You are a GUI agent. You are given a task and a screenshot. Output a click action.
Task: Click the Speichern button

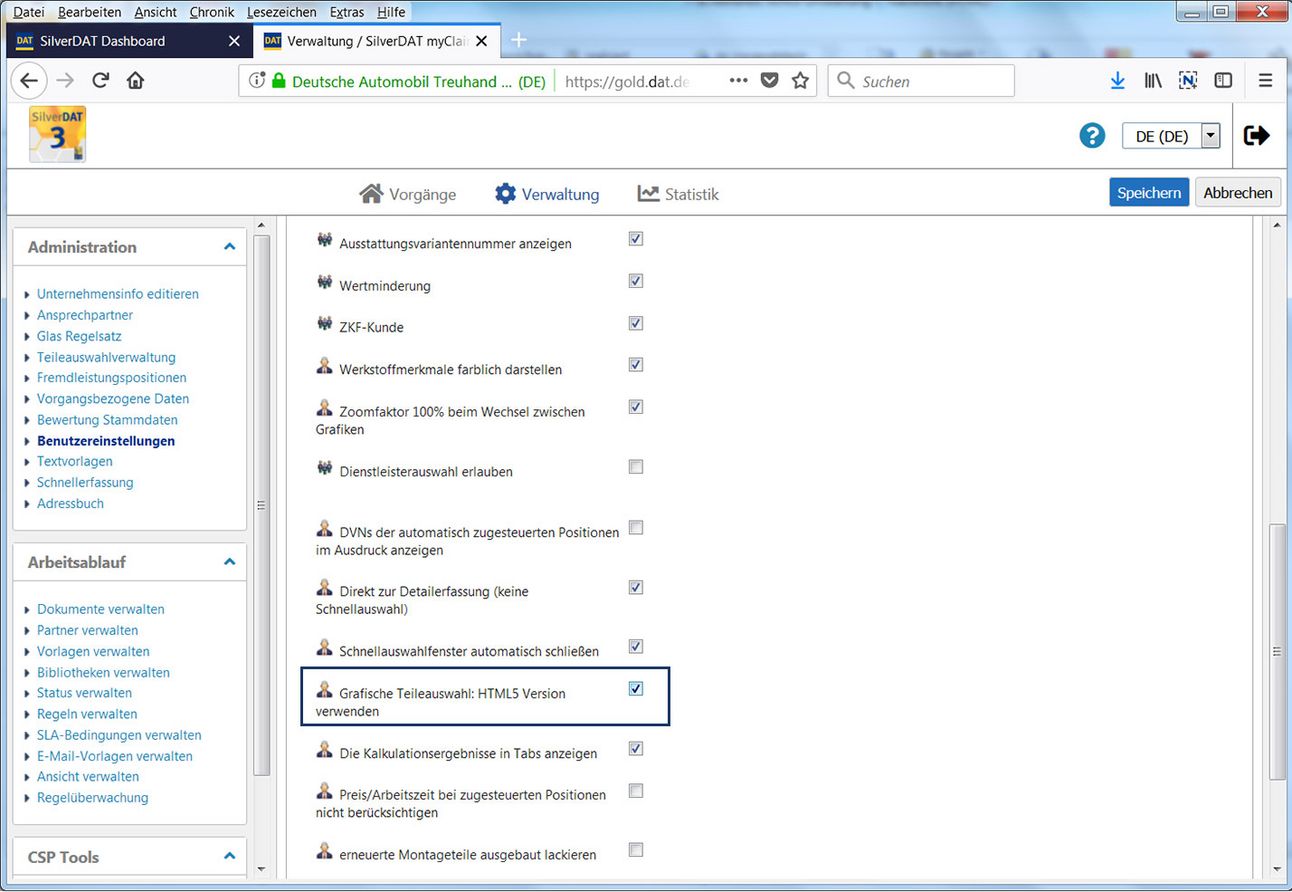pos(1149,193)
